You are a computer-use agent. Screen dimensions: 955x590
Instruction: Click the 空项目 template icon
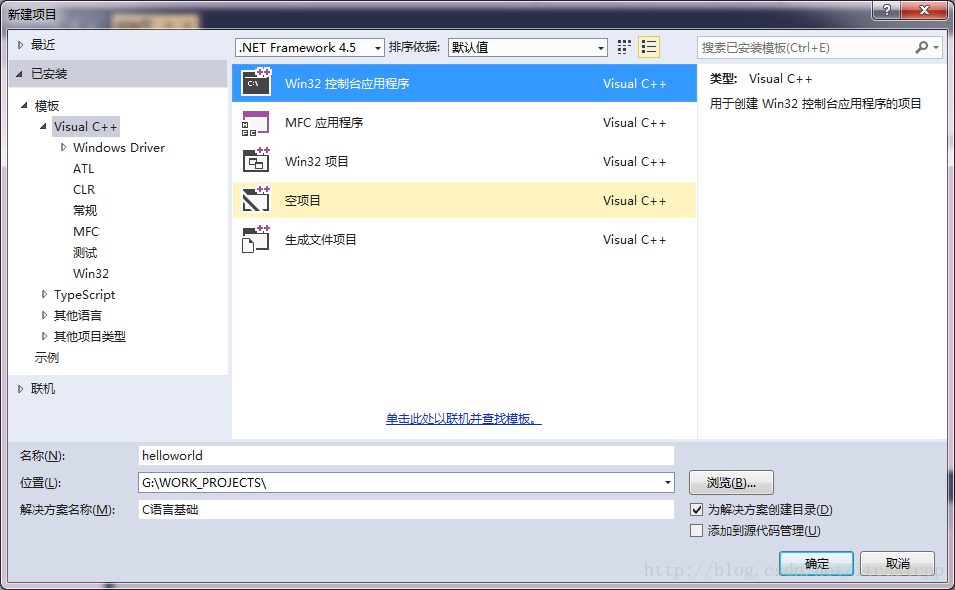click(x=256, y=200)
